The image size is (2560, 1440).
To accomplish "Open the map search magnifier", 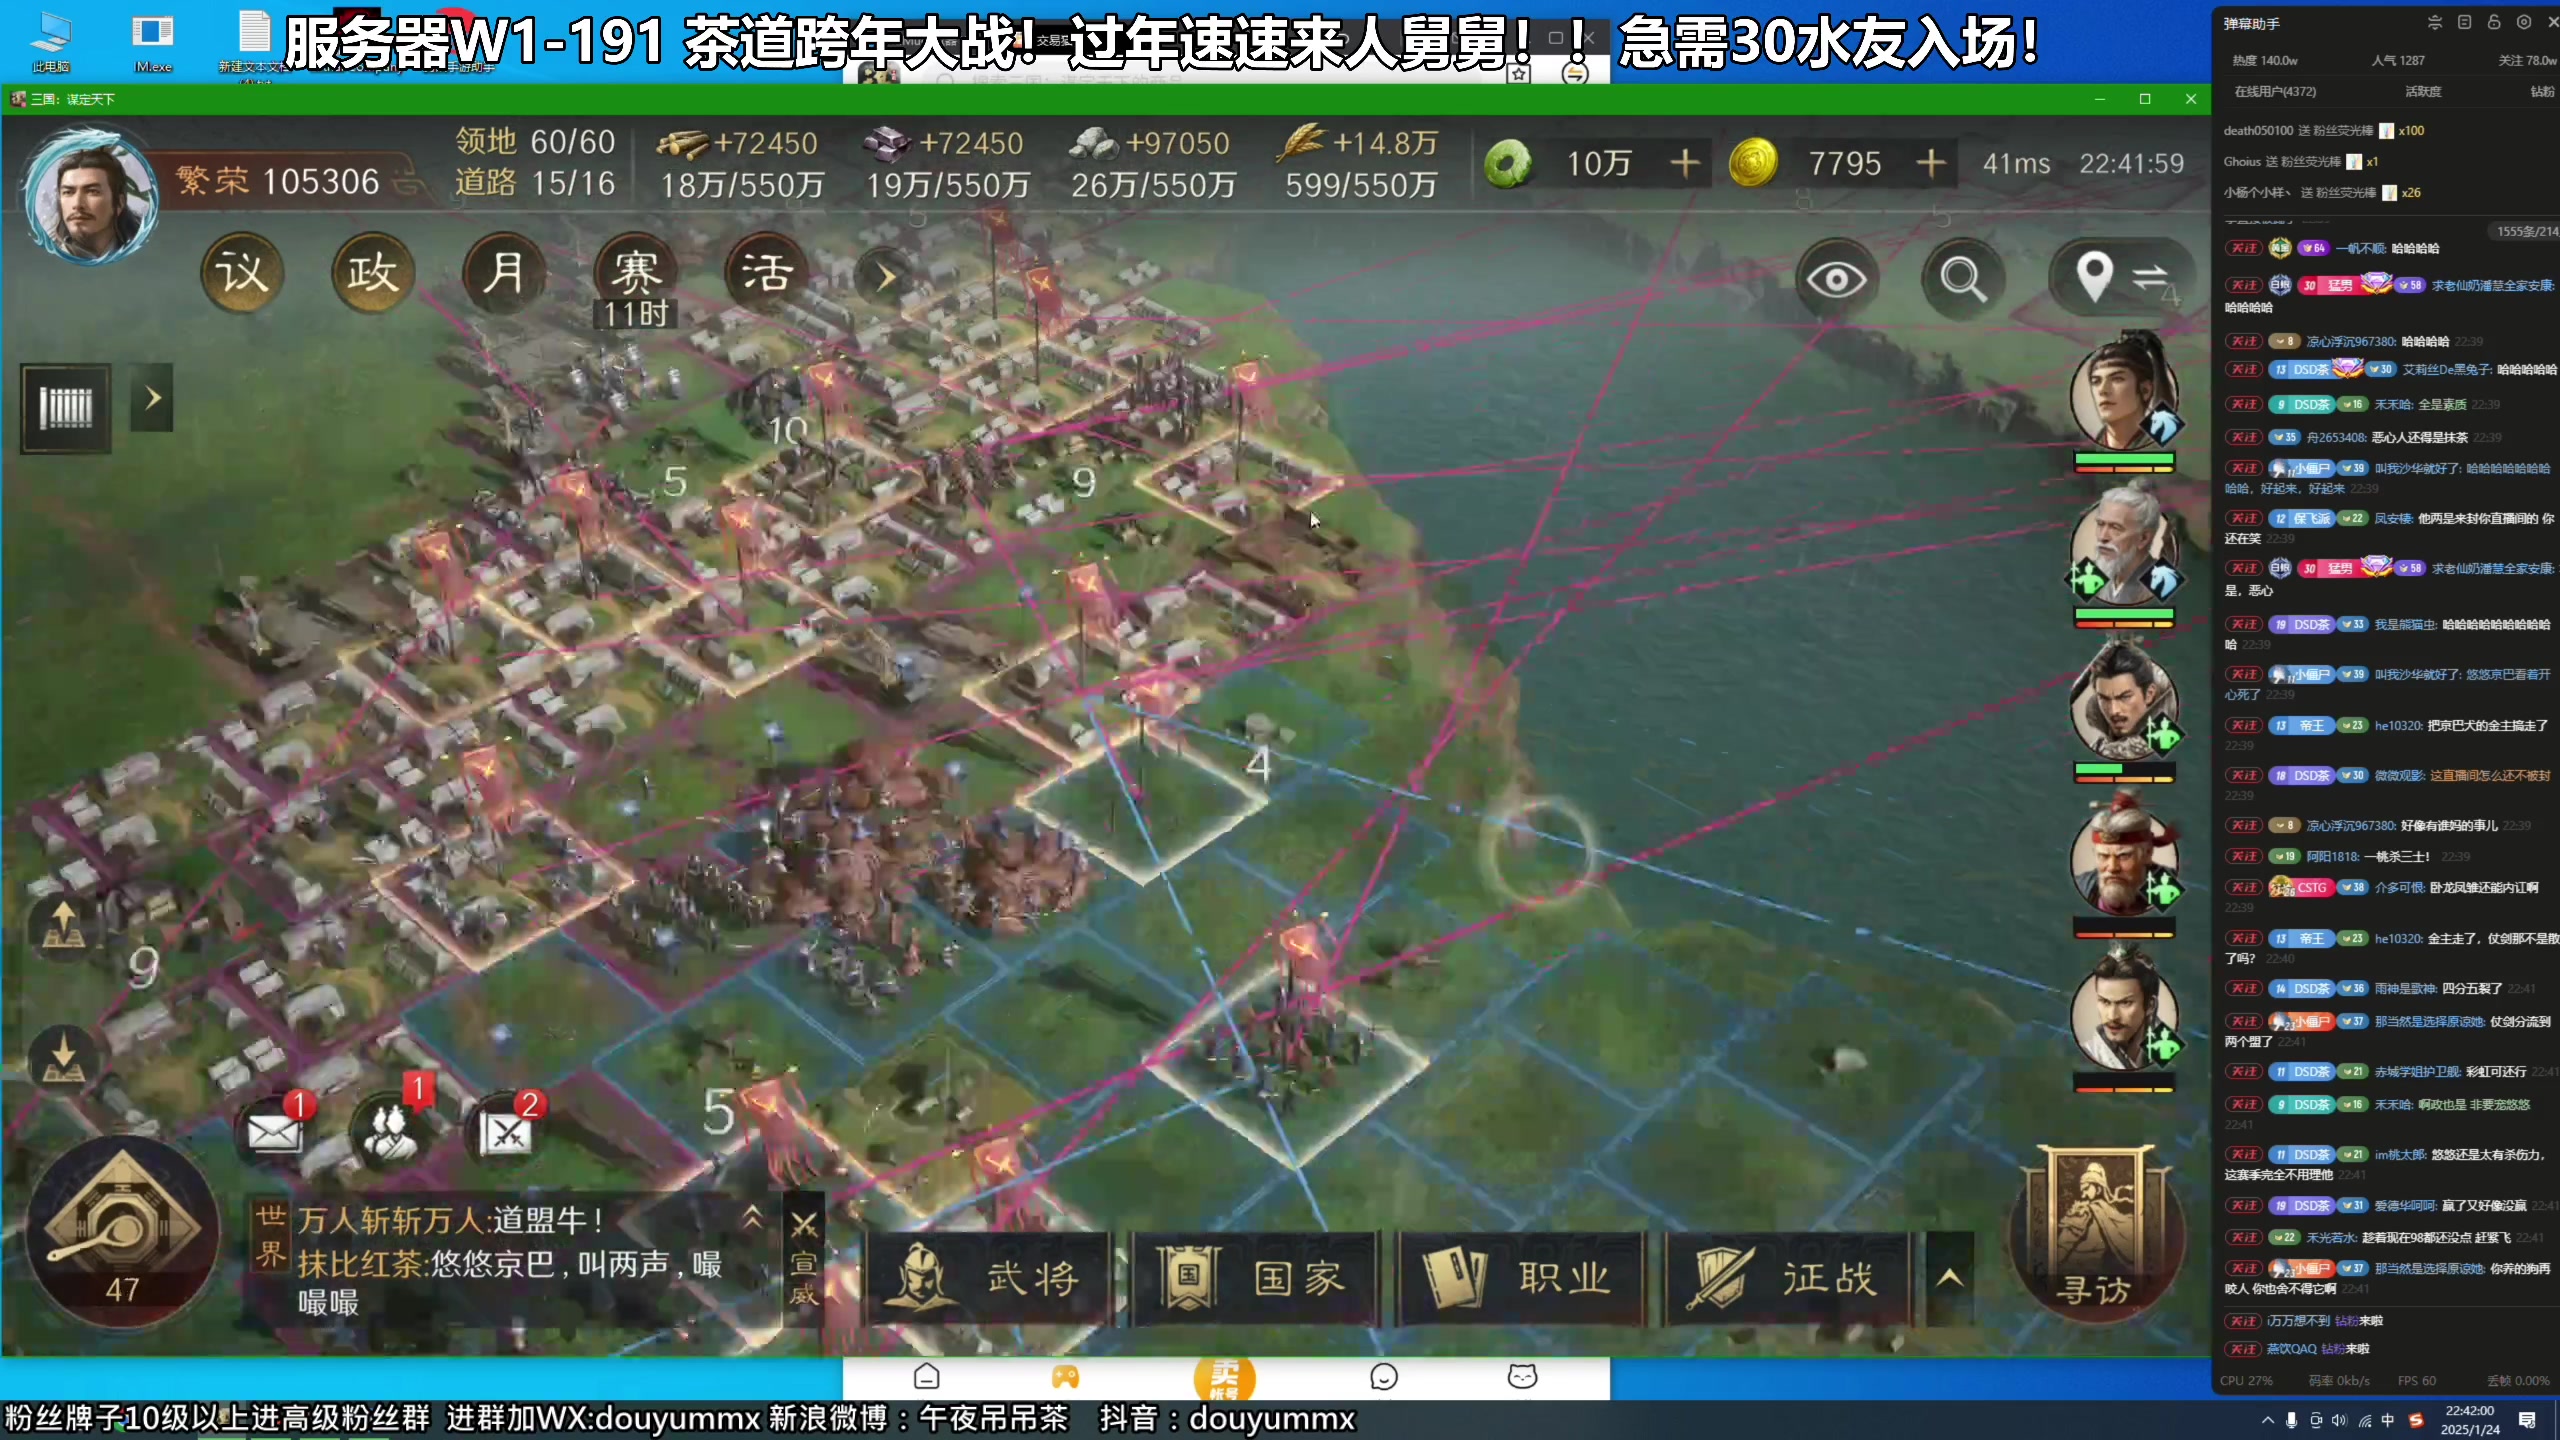I will point(1962,278).
